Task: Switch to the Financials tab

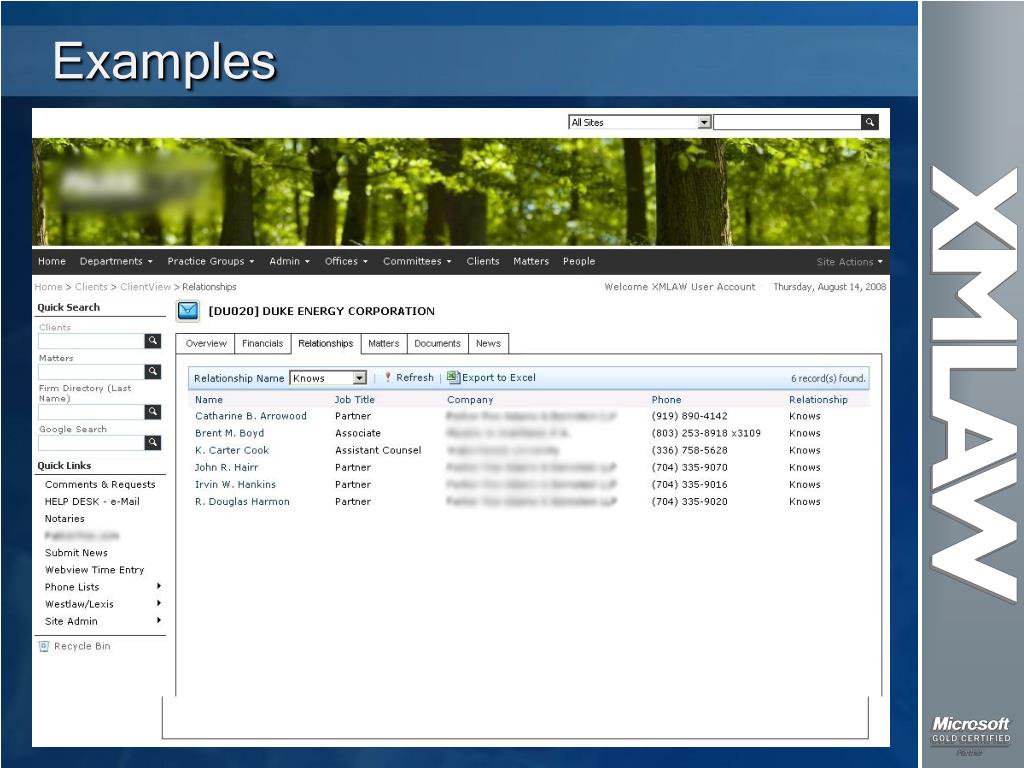Action: (x=263, y=344)
